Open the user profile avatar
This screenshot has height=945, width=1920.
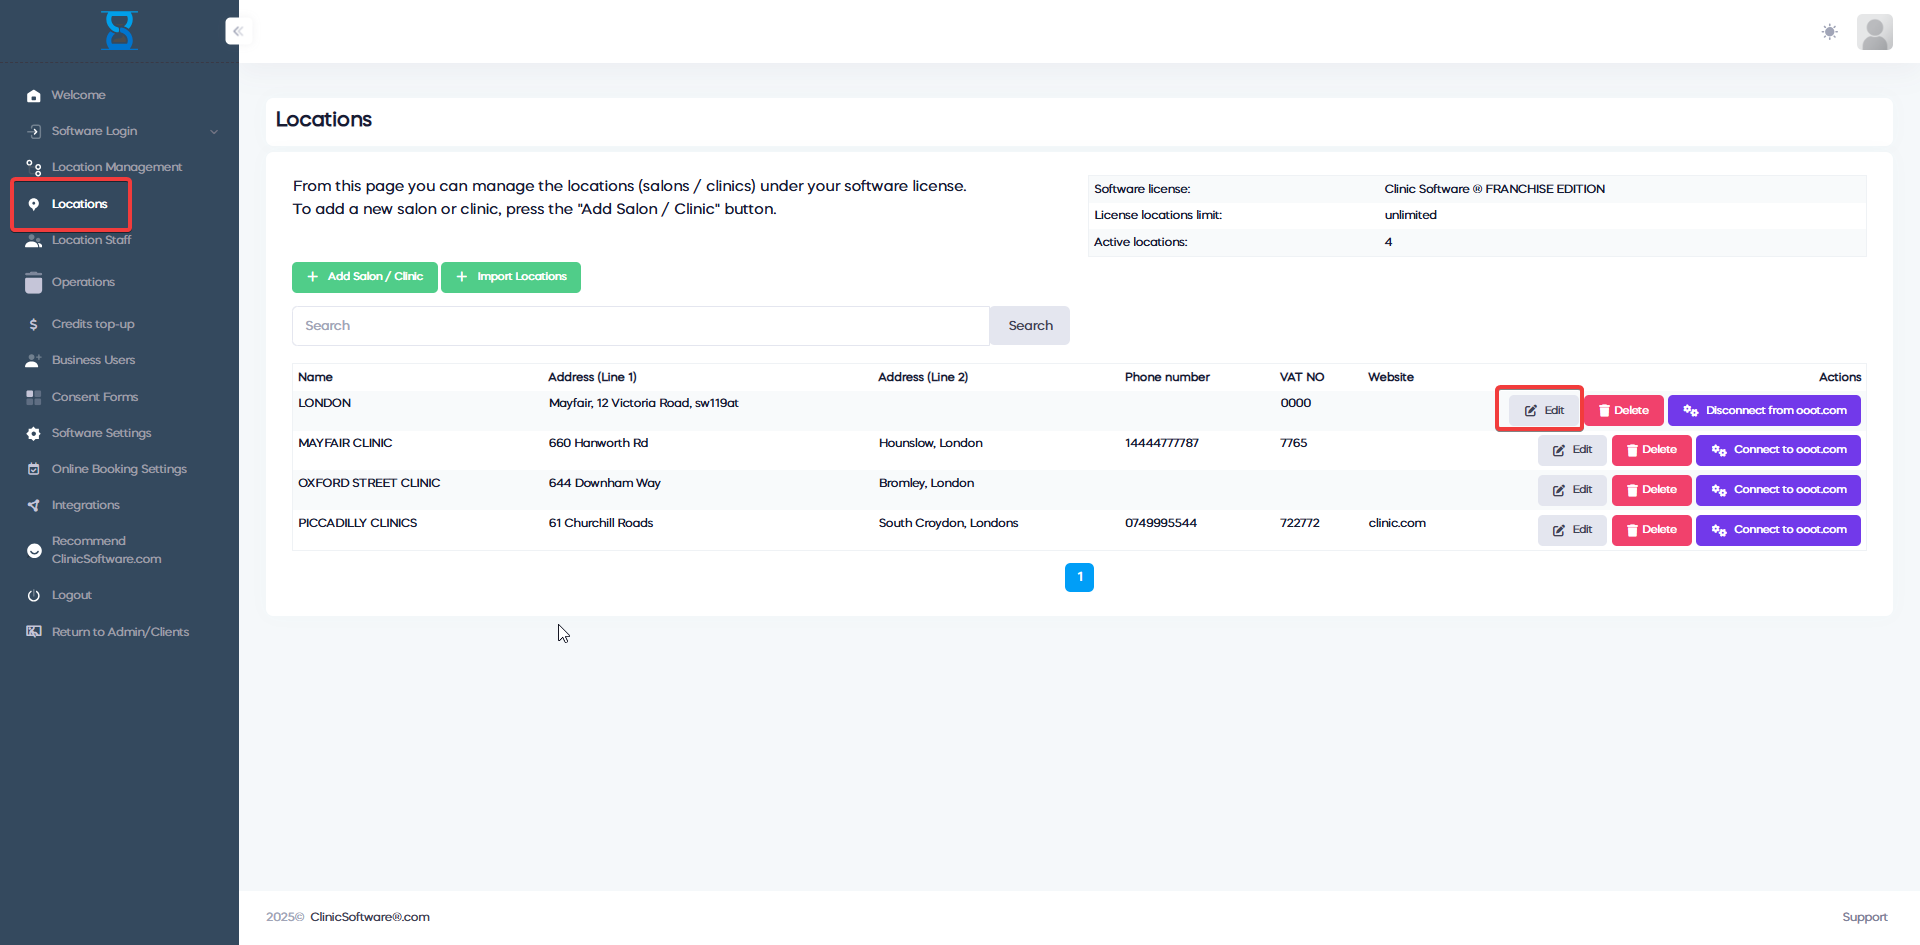[x=1874, y=32]
